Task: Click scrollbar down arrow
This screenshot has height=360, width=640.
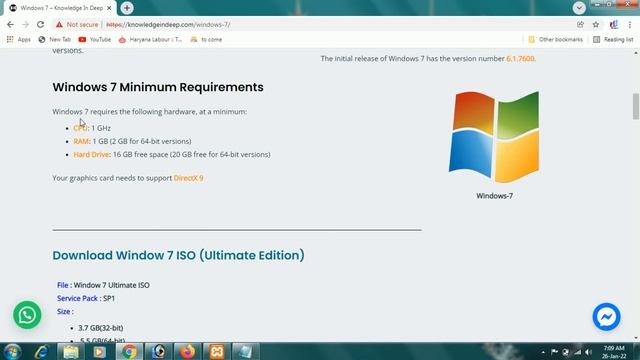Action: [x=636, y=338]
